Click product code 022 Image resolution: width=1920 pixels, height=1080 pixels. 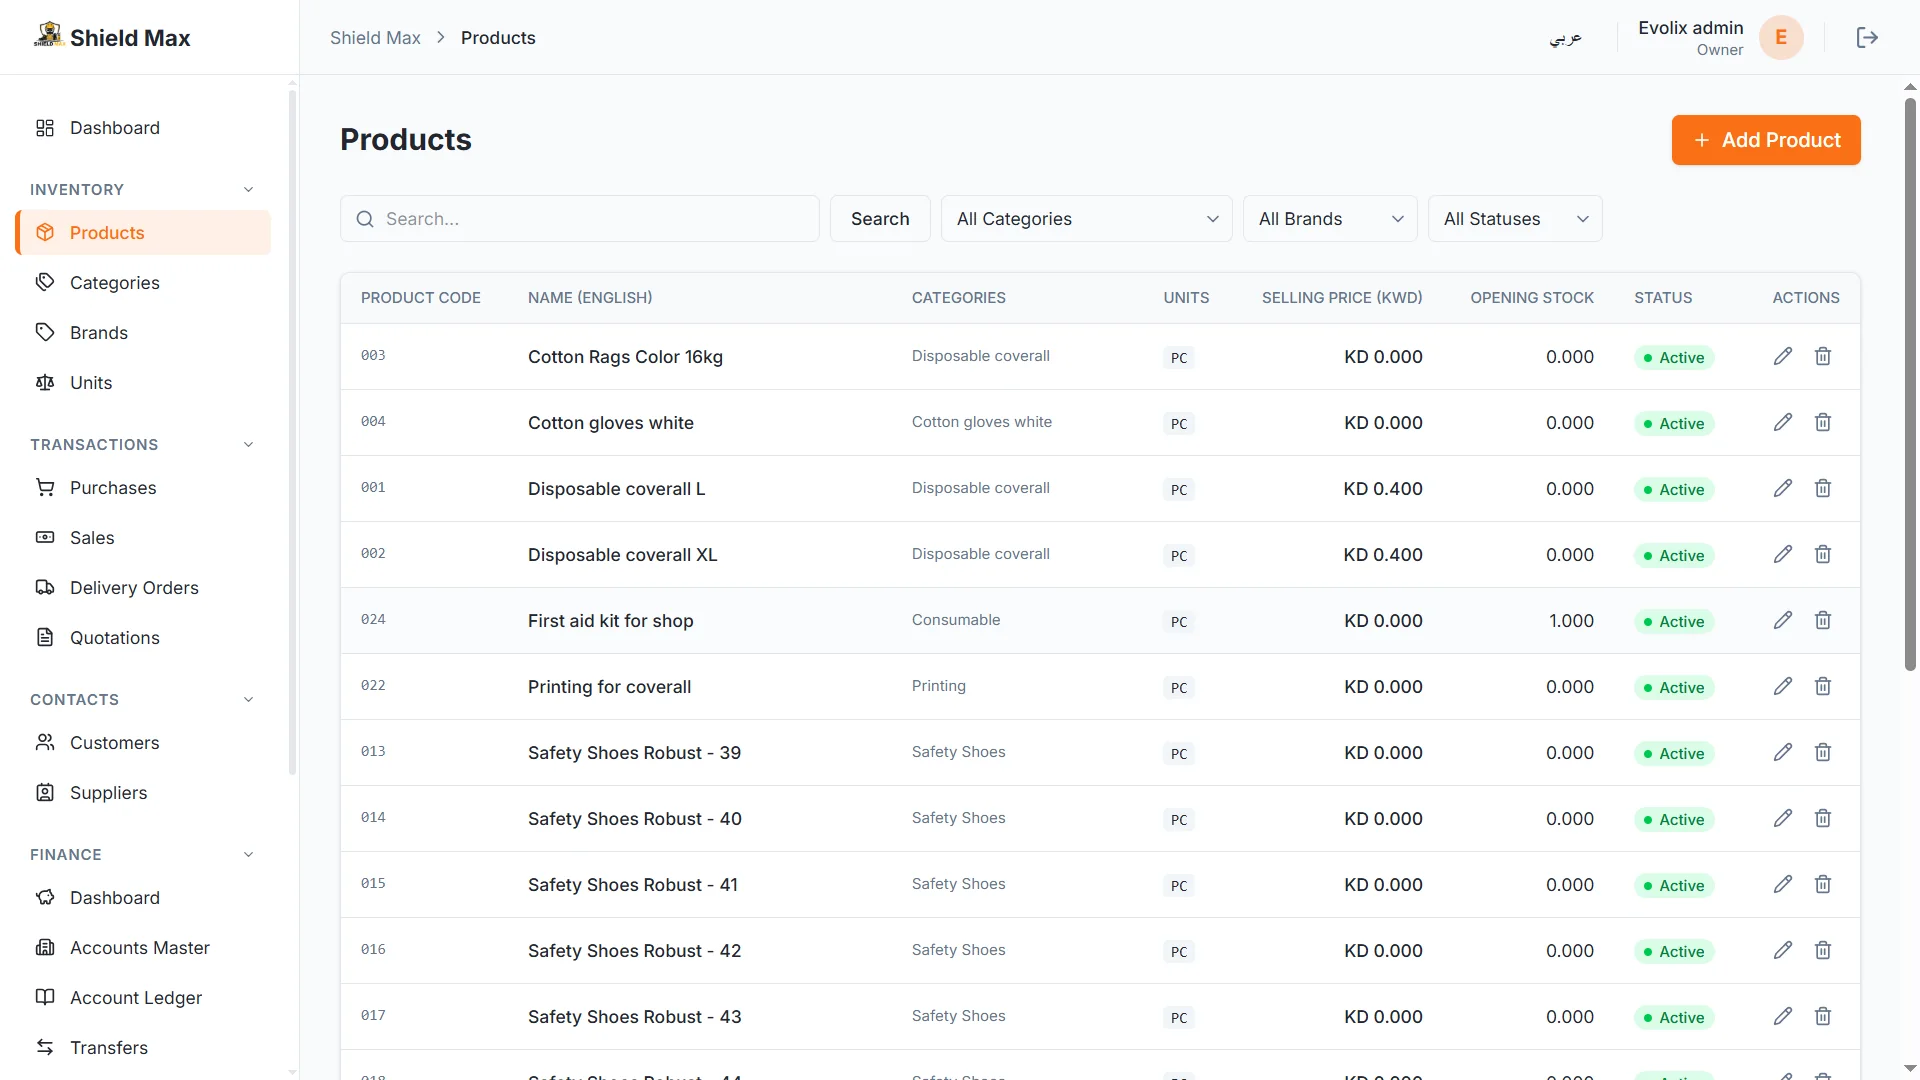[x=373, y=685]
